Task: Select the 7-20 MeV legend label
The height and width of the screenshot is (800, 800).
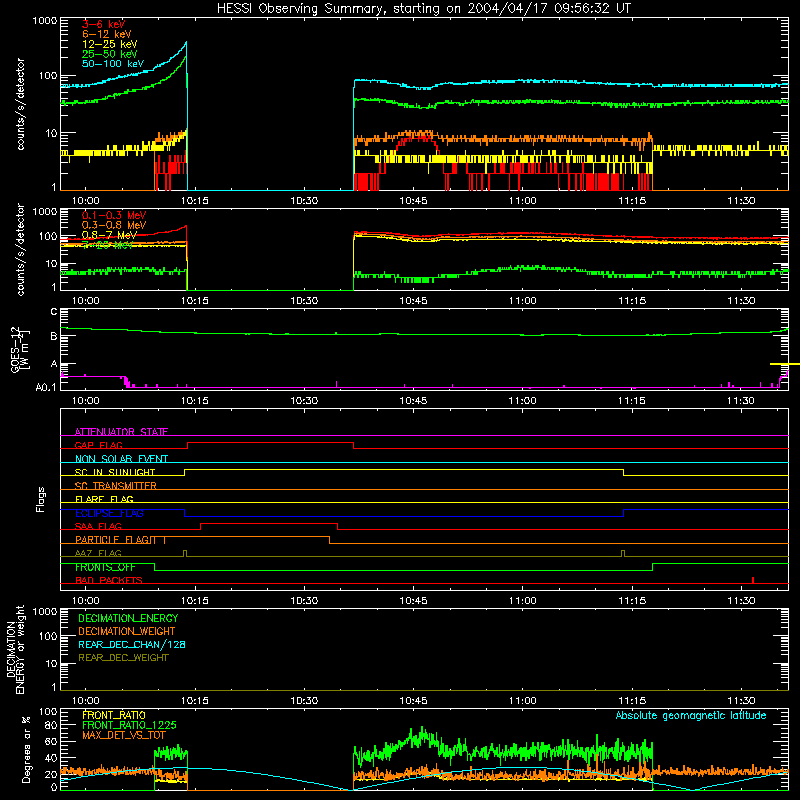Action: [107, 245]
